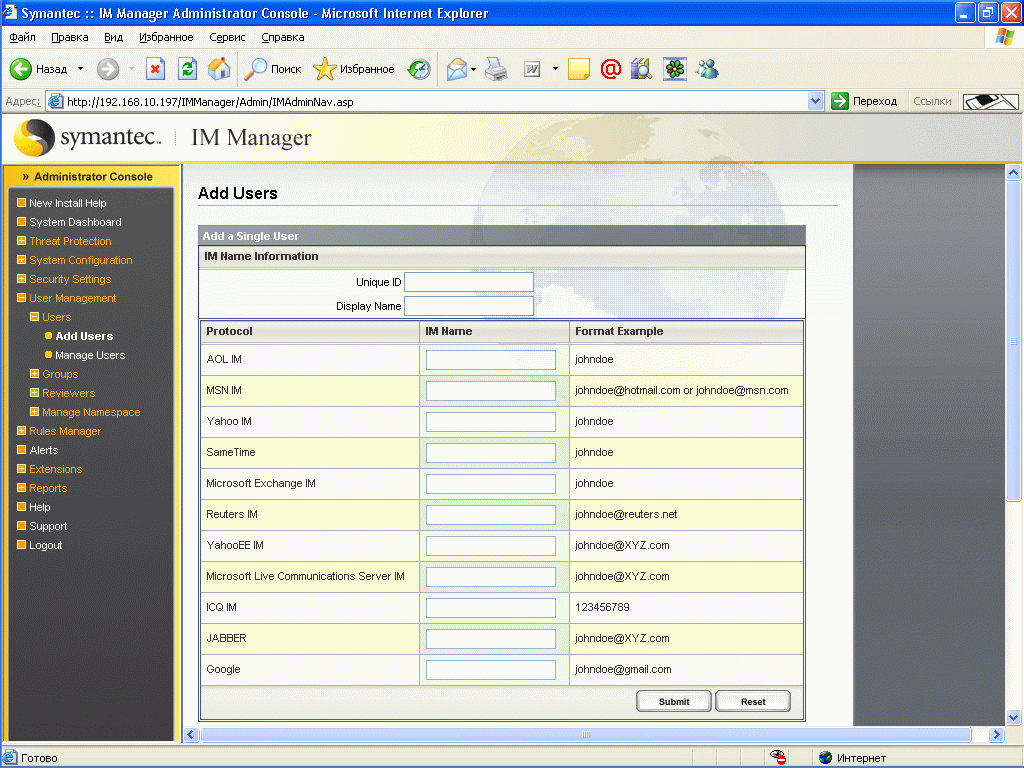Click the browser Home icon
This screenshot has height=768, width=1024.
[219, 69]
